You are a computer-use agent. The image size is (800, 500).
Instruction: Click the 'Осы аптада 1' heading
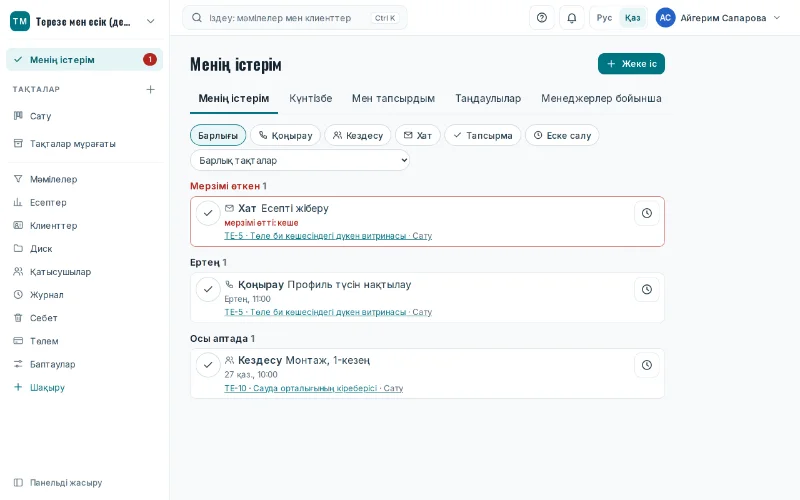pyautogui.click(x=222, y=338)
